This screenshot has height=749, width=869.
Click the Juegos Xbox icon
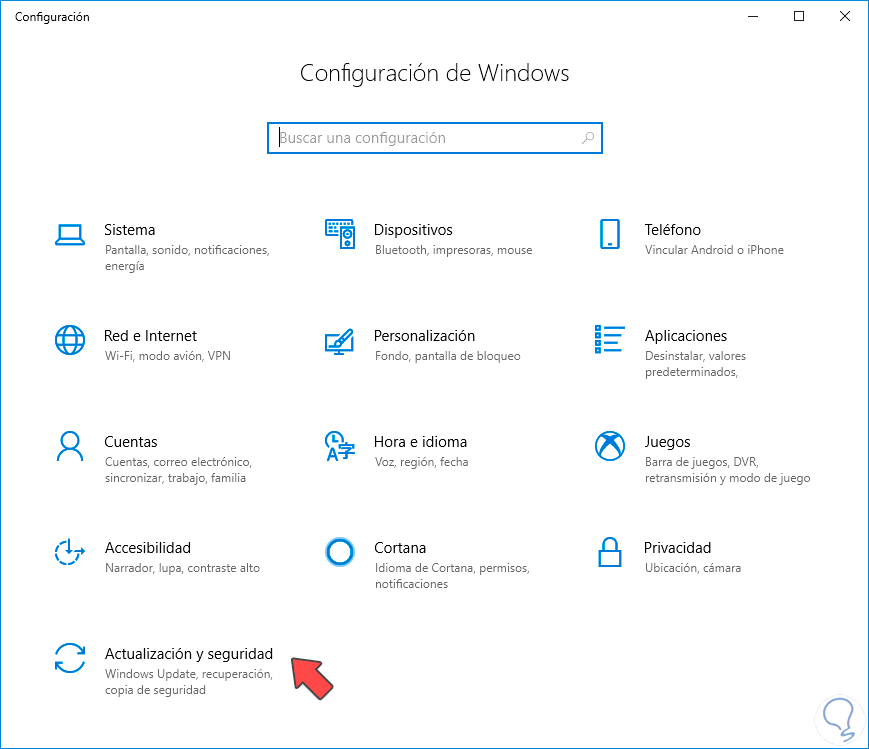[x=610, y=446]
